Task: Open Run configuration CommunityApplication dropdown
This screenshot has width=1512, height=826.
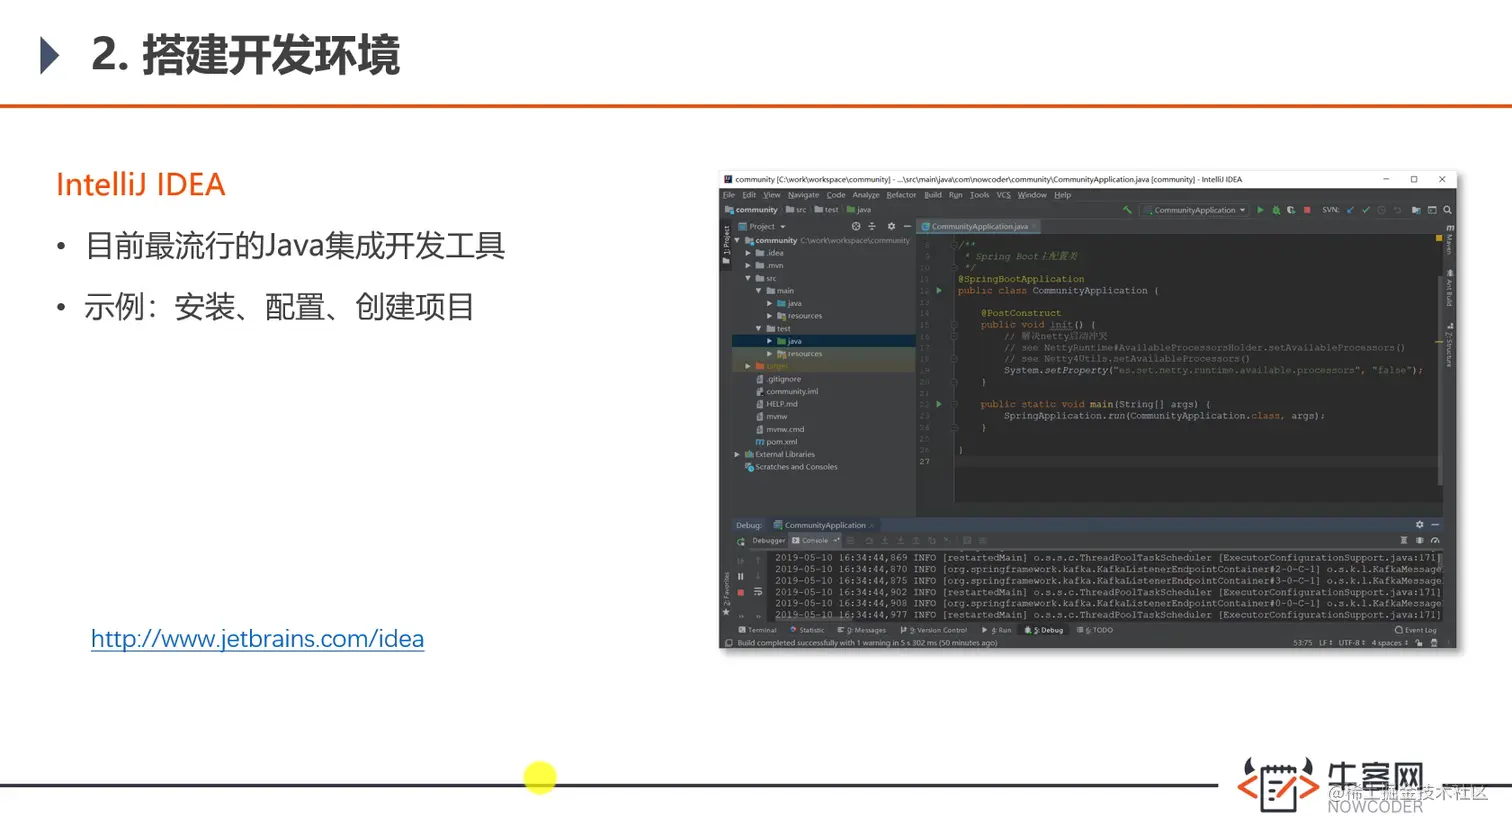Action: pyautogui.click(x=1195, y=210)
